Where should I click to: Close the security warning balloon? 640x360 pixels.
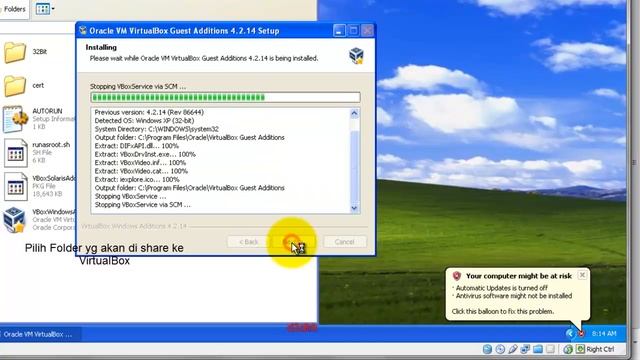582,275
